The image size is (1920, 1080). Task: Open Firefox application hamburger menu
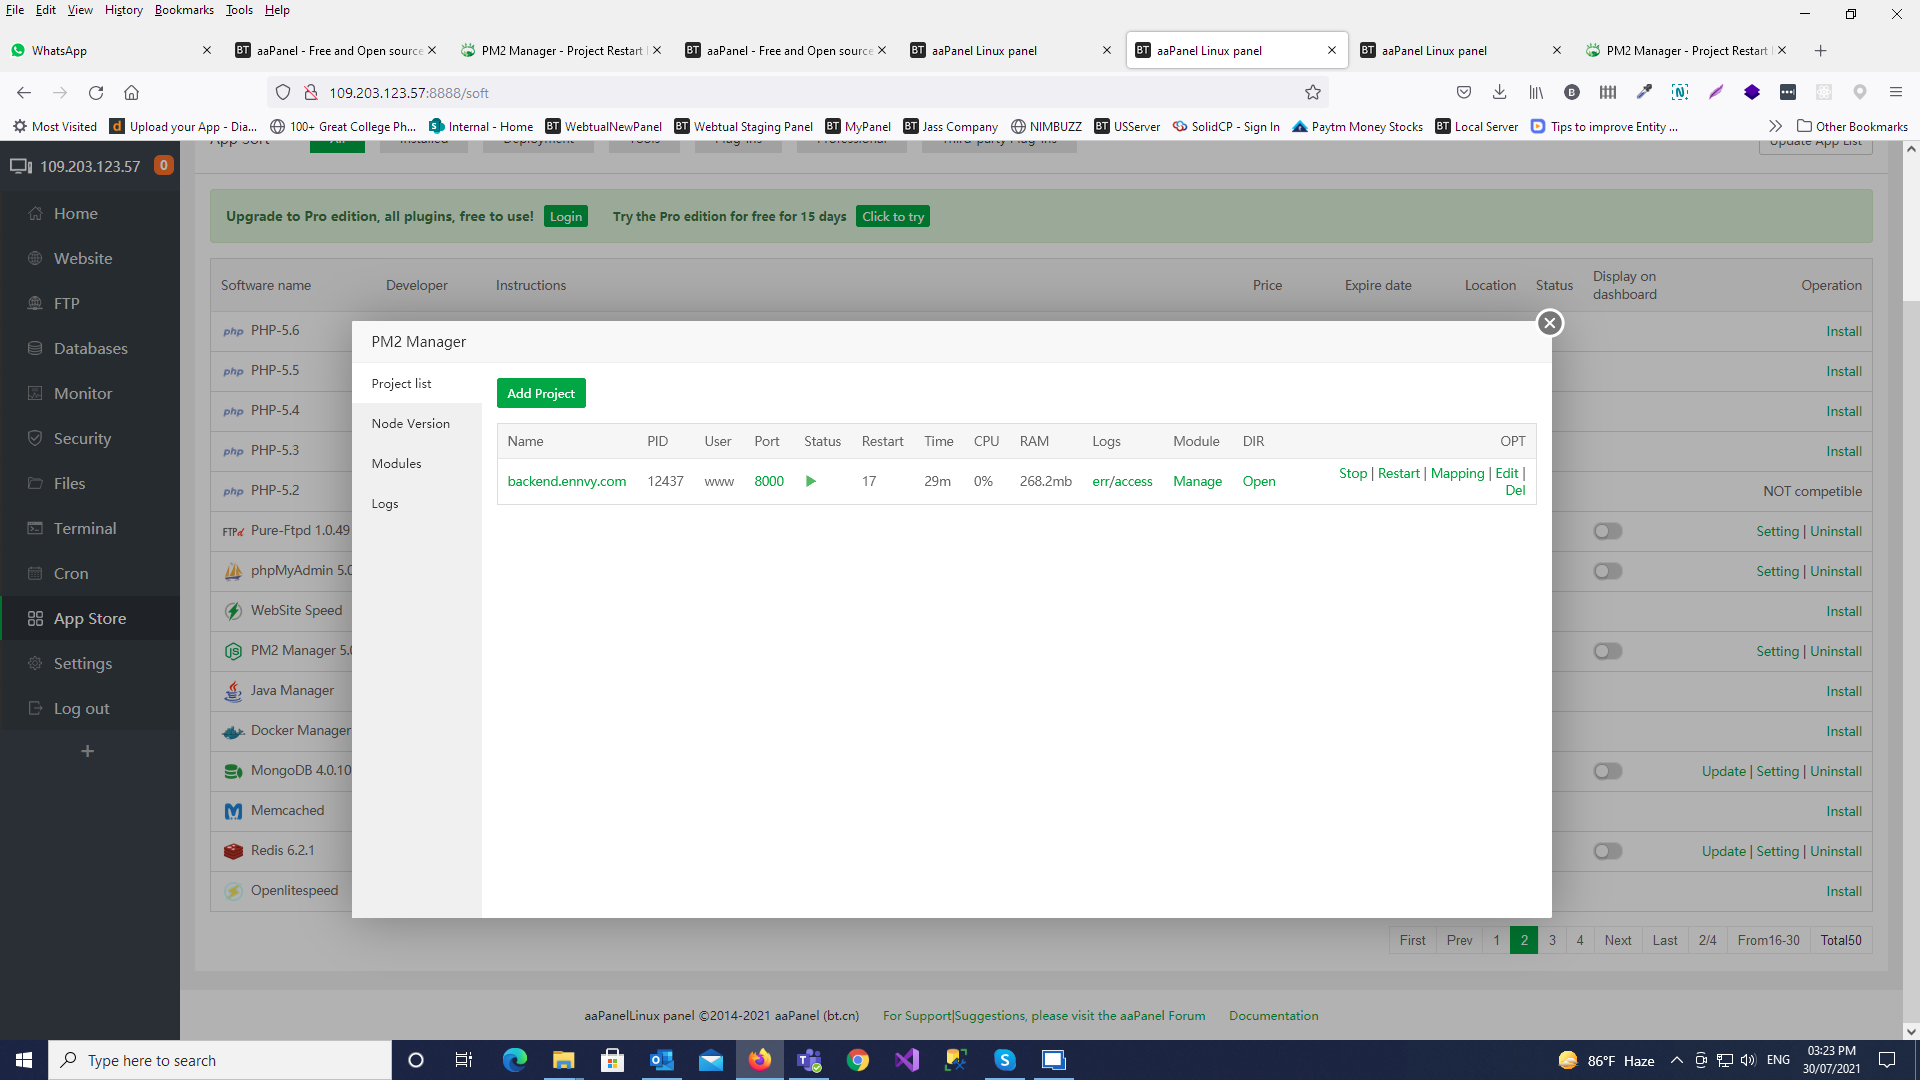(x=1895, y=92)
